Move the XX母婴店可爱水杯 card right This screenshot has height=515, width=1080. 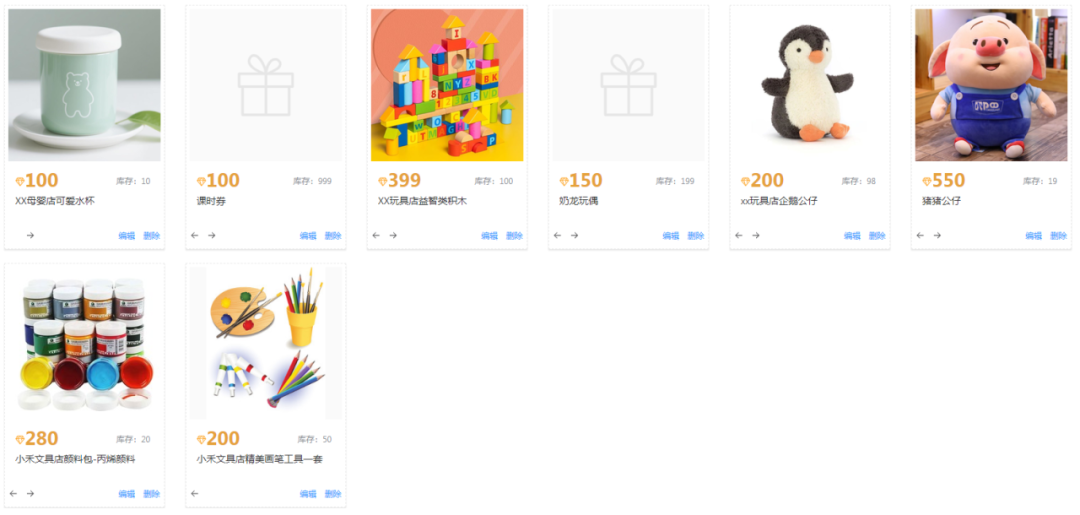click(x=30, y=235)
